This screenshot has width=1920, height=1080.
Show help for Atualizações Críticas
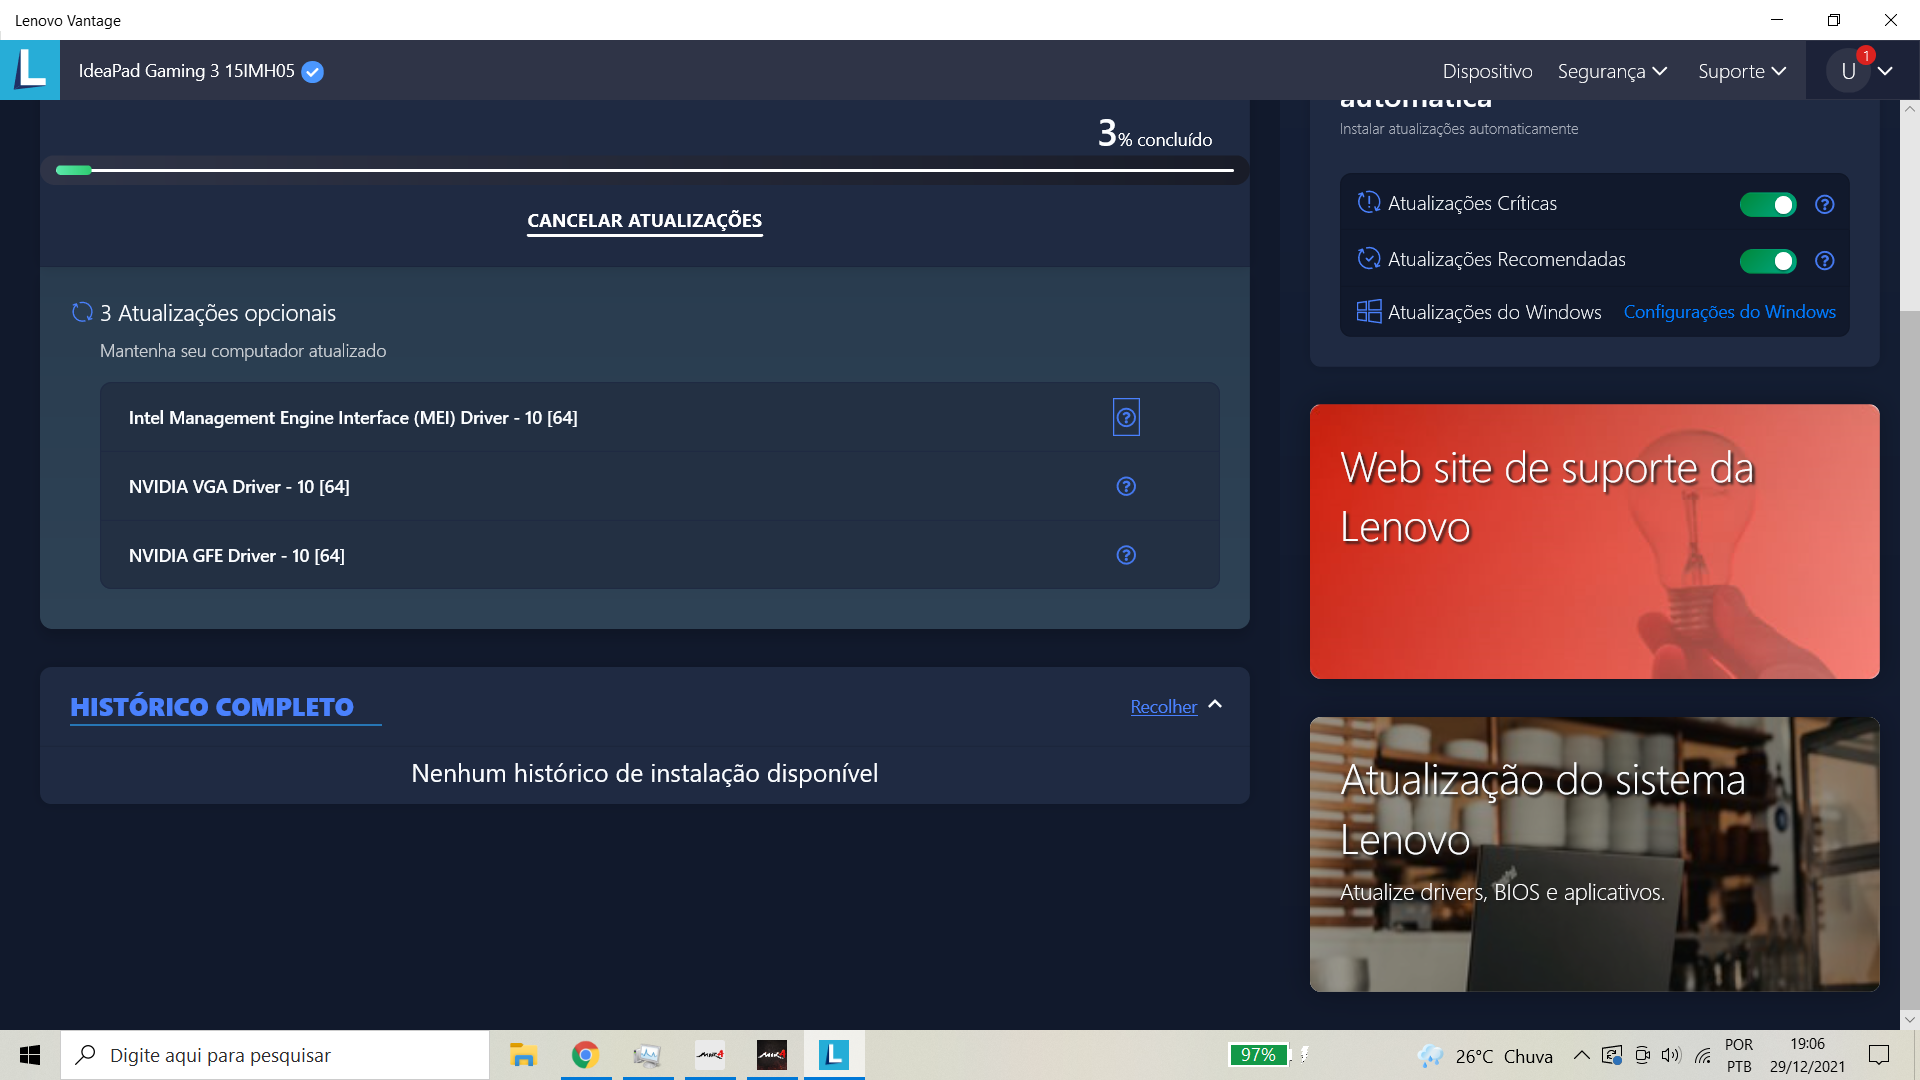point(1824,204)
